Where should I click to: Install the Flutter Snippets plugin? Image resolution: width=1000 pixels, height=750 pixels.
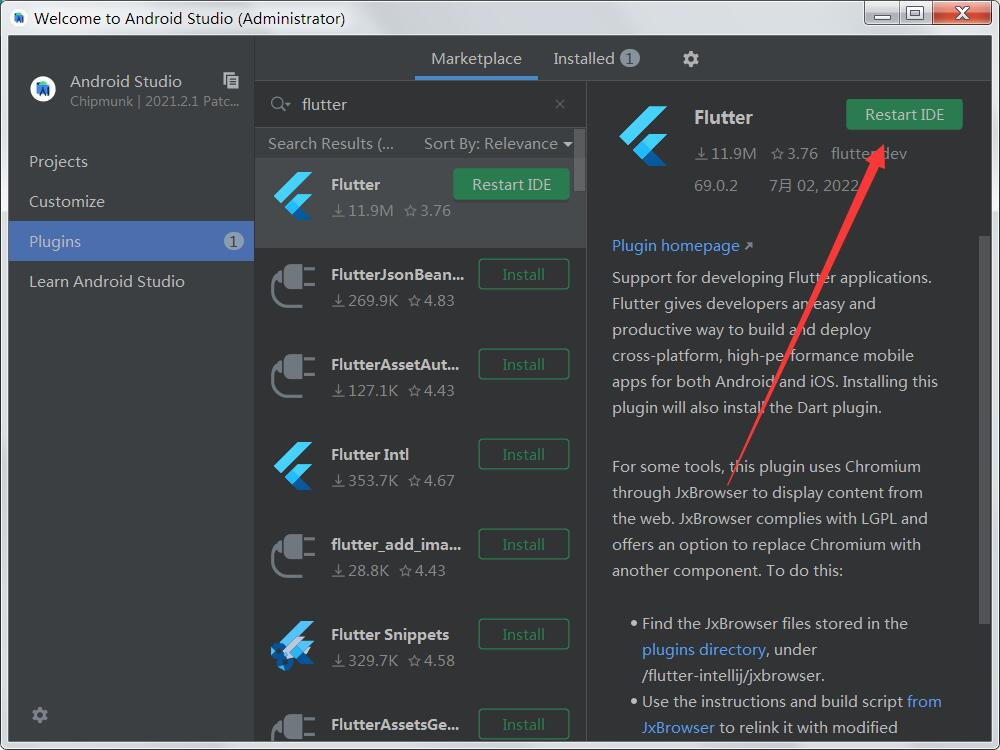tap(524, 634)
